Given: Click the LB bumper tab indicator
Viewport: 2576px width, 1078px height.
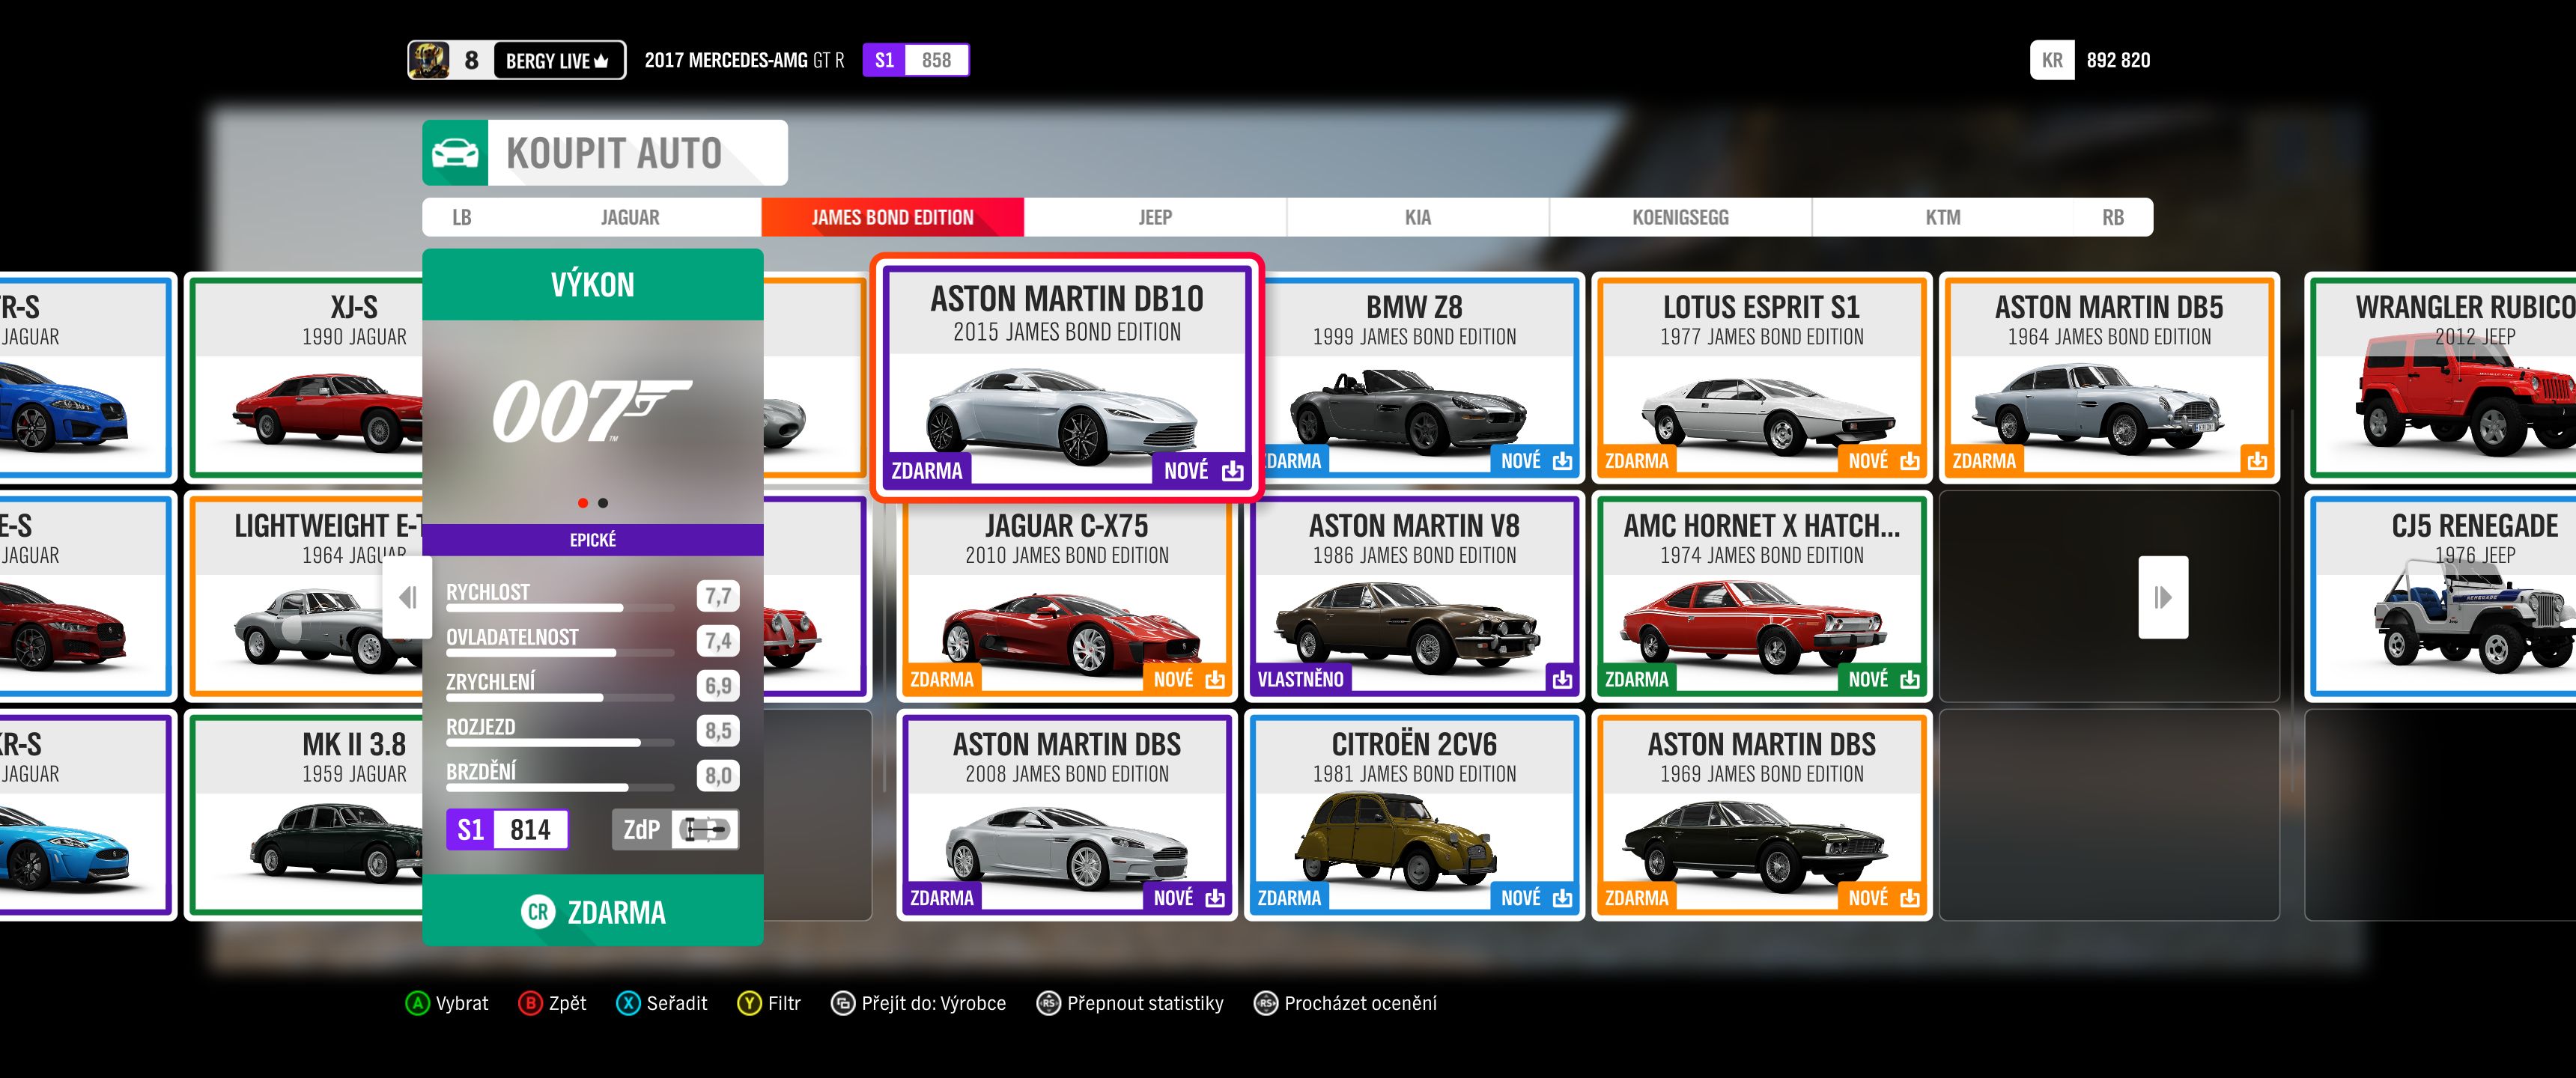Looking at the screenshot, I should click(x=461, y=218).
